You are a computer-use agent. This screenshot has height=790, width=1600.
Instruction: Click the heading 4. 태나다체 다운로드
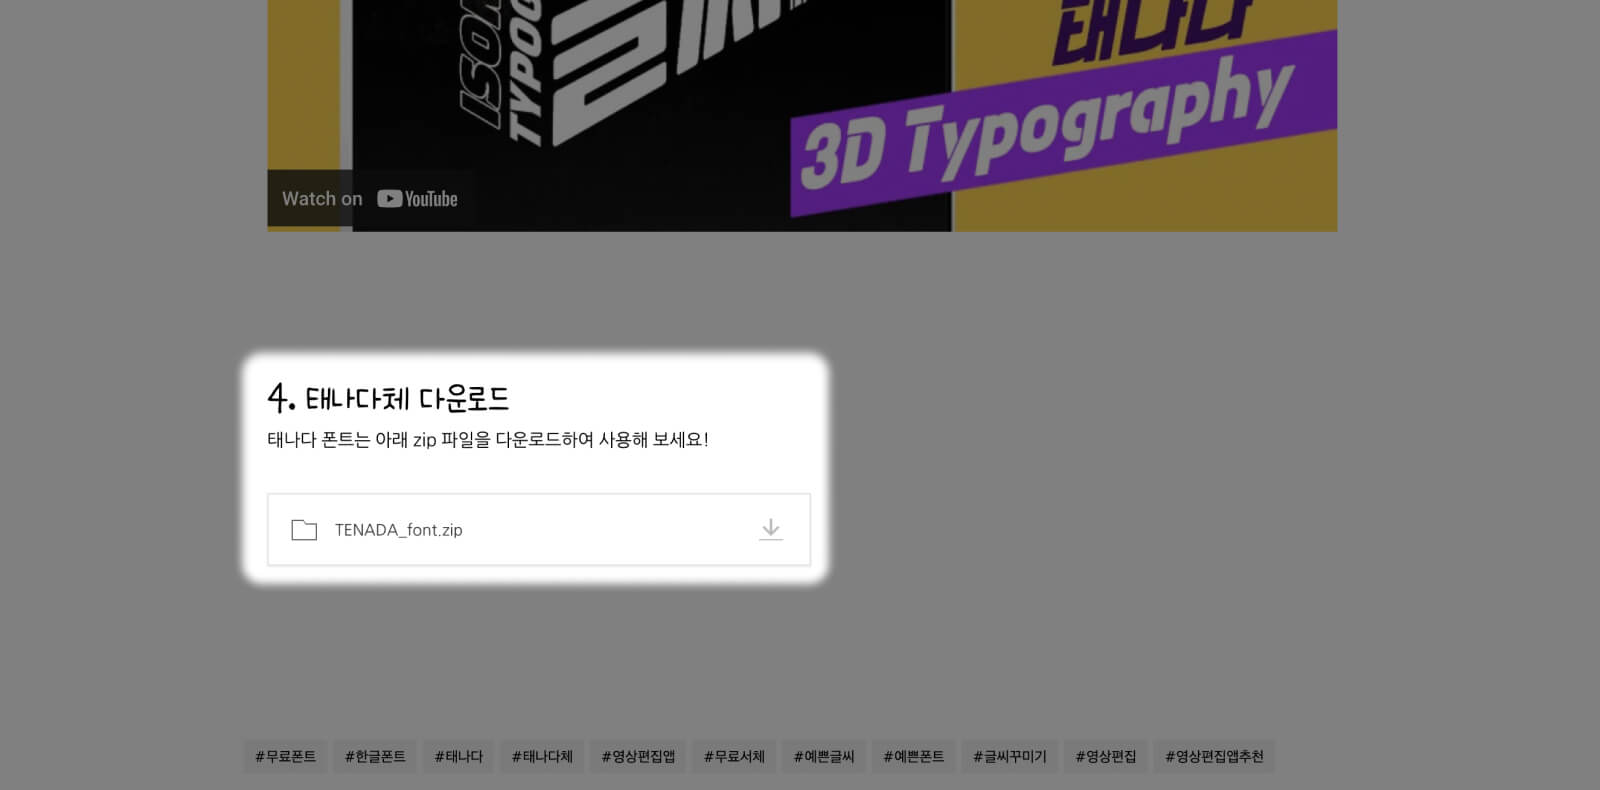pyautogui.click(x=388, y=398)
